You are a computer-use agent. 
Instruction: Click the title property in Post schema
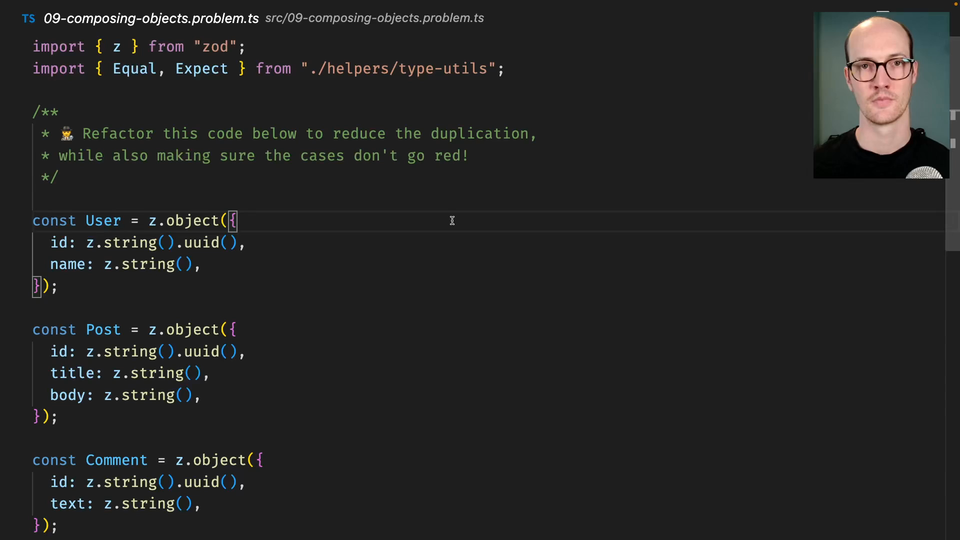[x=72, y=373]
